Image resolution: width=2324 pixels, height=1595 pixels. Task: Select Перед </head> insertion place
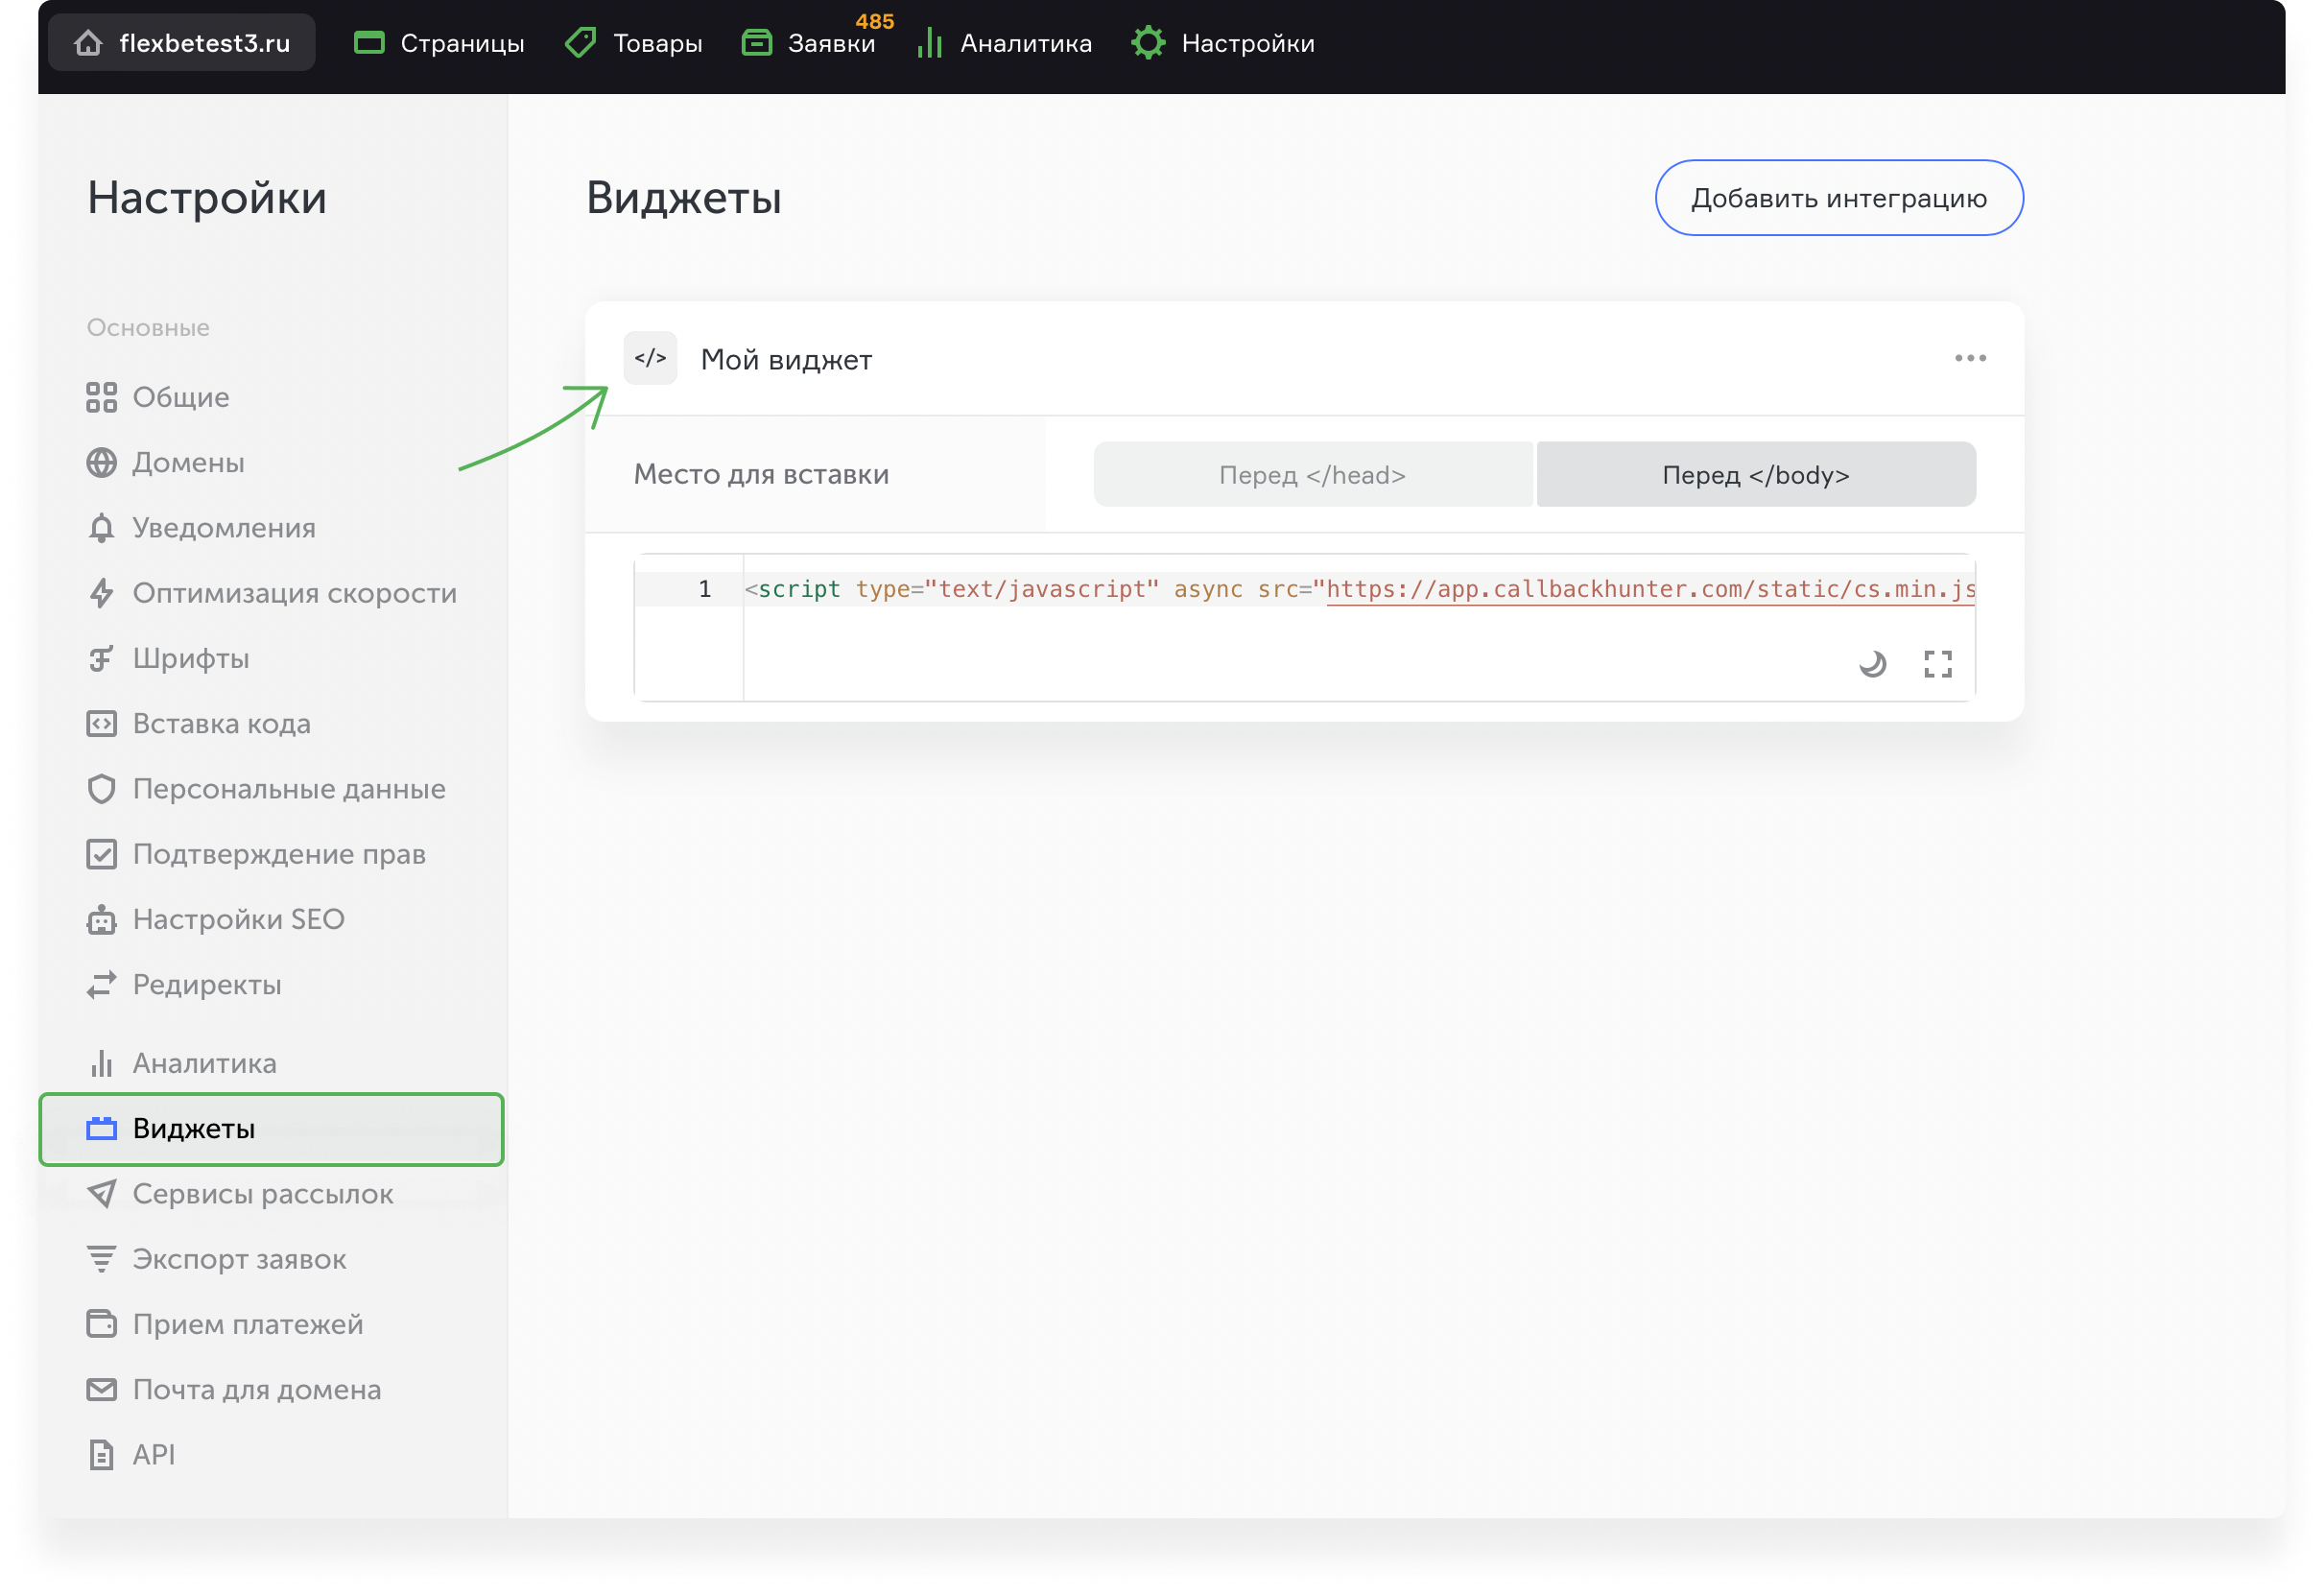(1312, 474)
